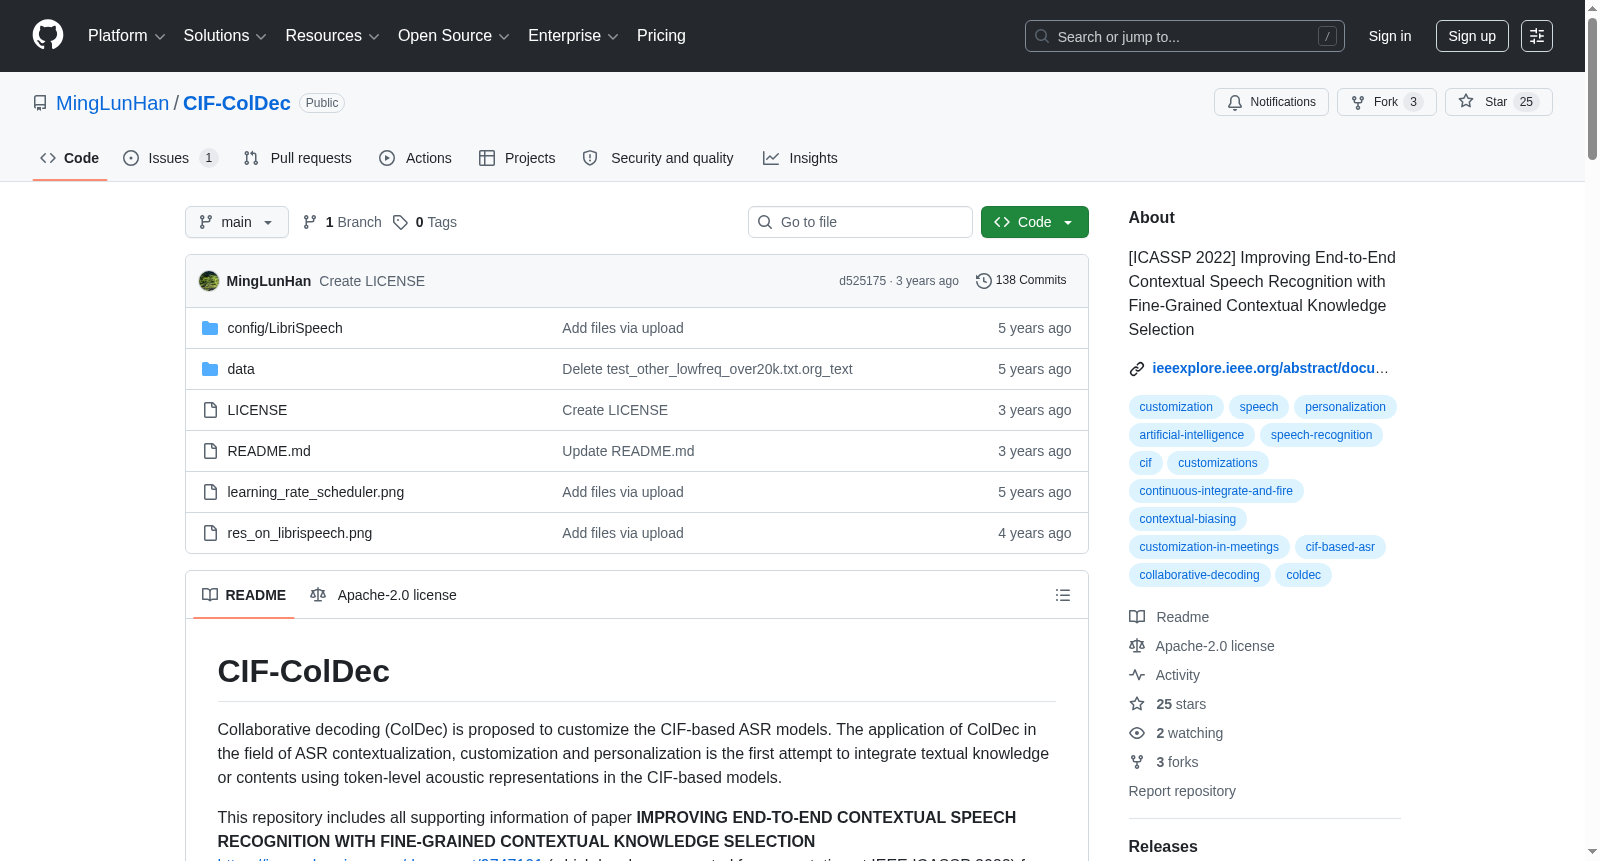Click the res_on_librispeech.png file icon
Screen dimensions: 1600x861
coord(210,533)
